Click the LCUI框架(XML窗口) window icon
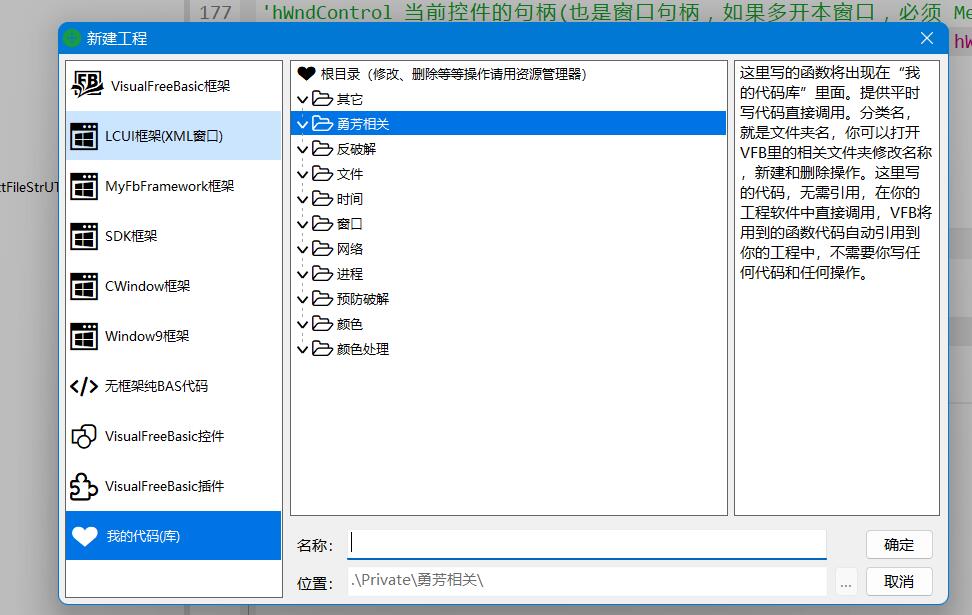 (84, 136)
